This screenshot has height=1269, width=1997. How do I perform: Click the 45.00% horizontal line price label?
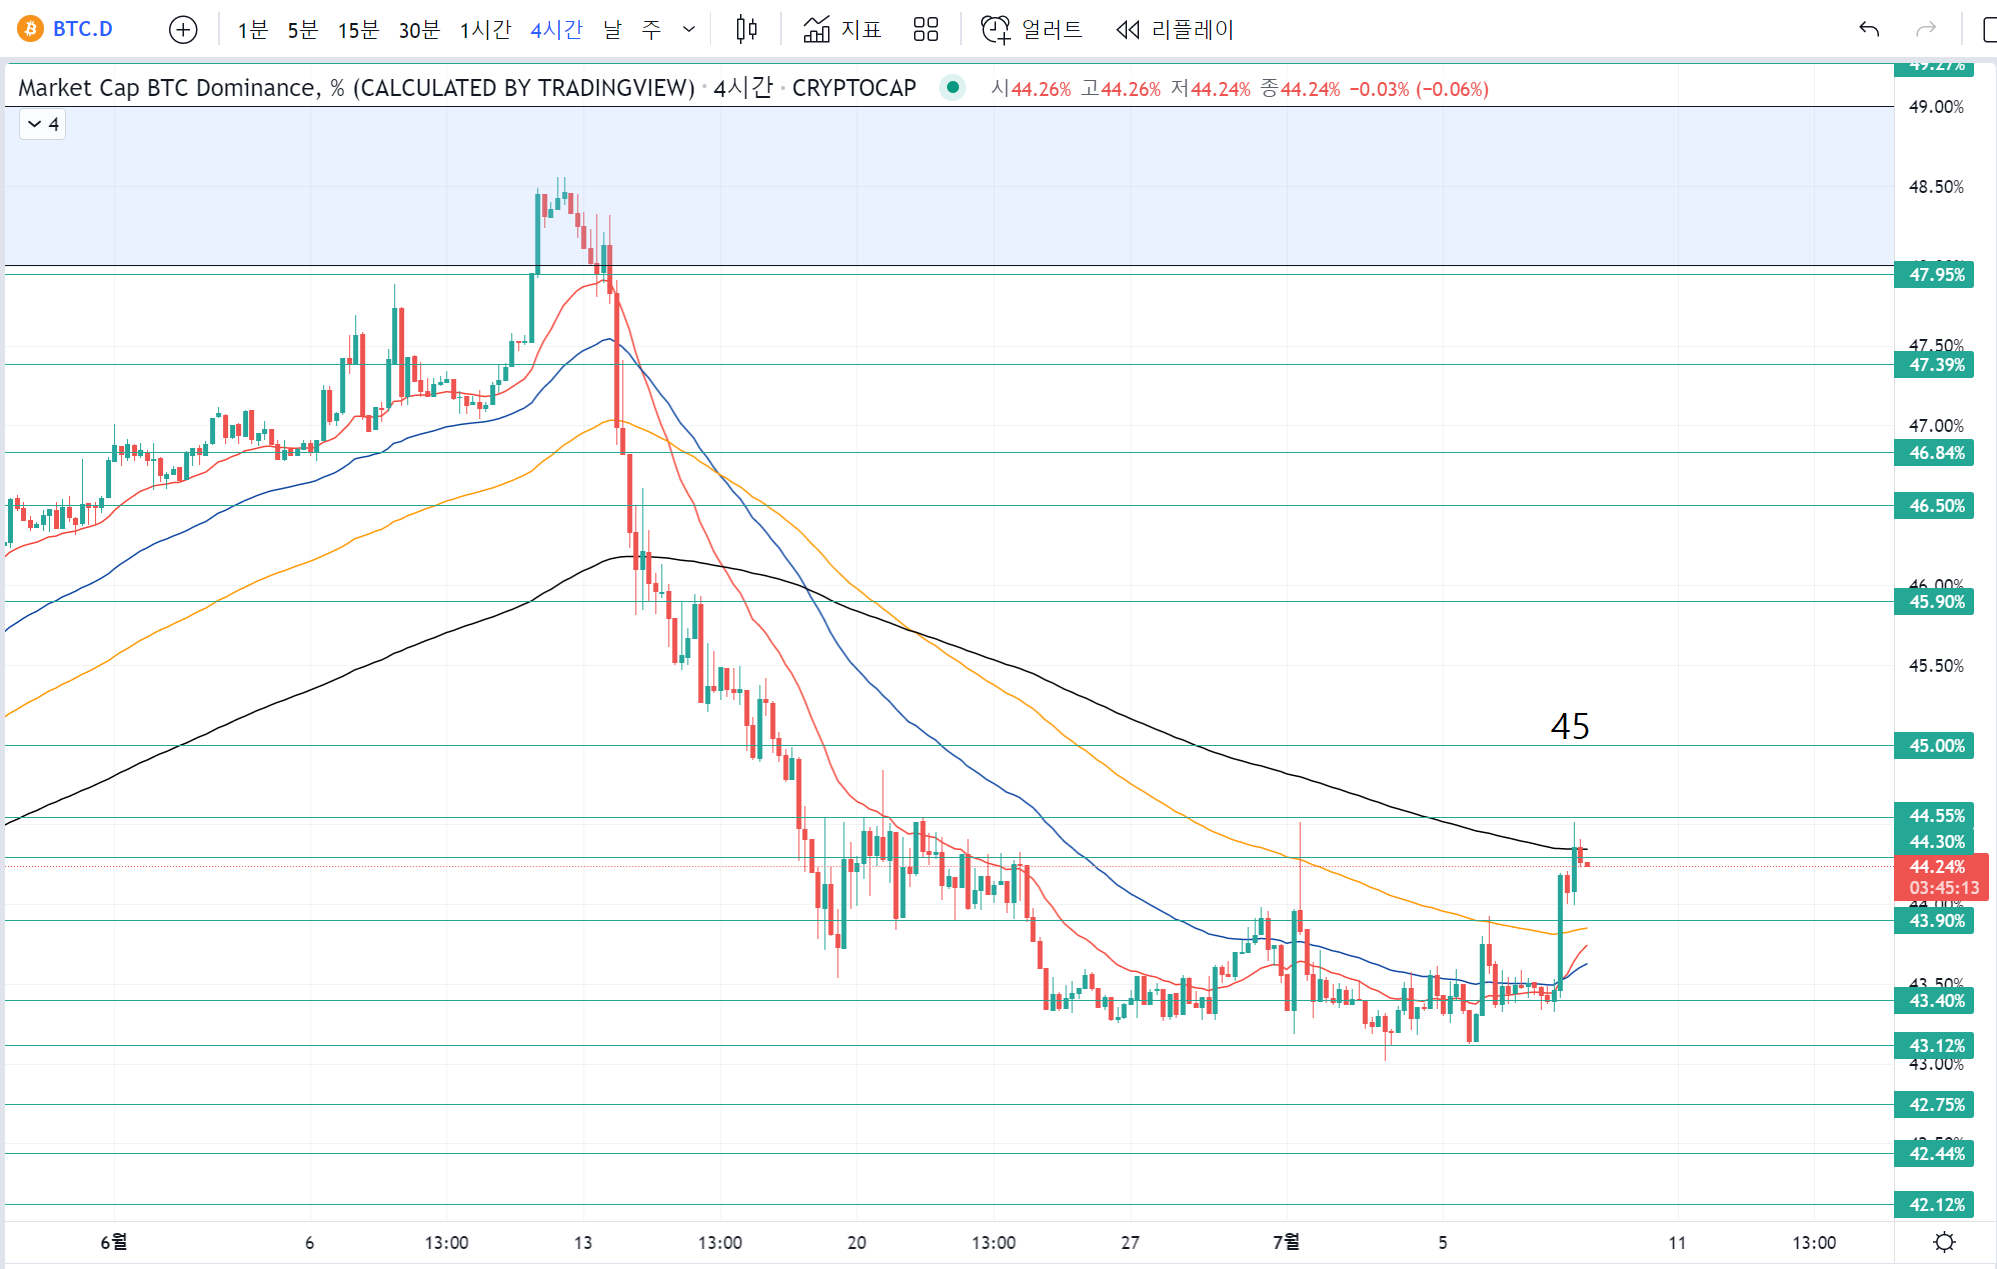click(1935, 746)
